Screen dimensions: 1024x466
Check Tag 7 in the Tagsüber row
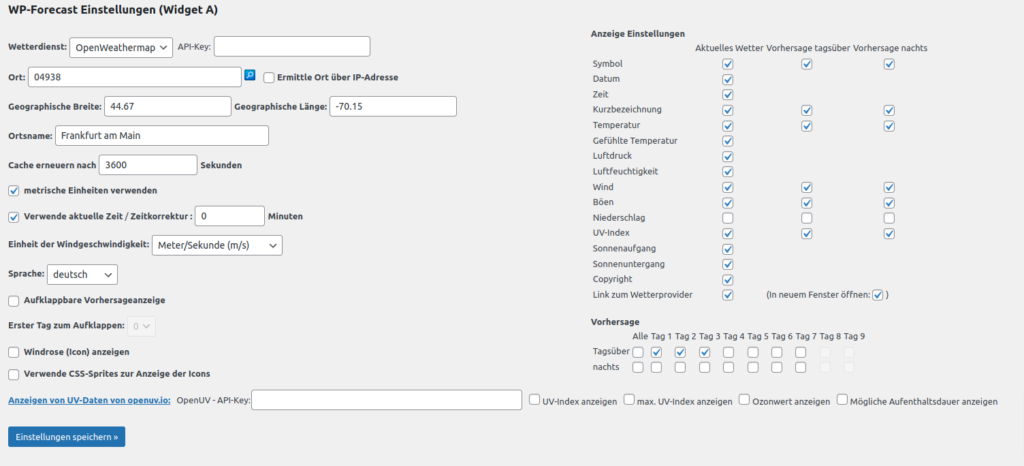click(801, 352)
